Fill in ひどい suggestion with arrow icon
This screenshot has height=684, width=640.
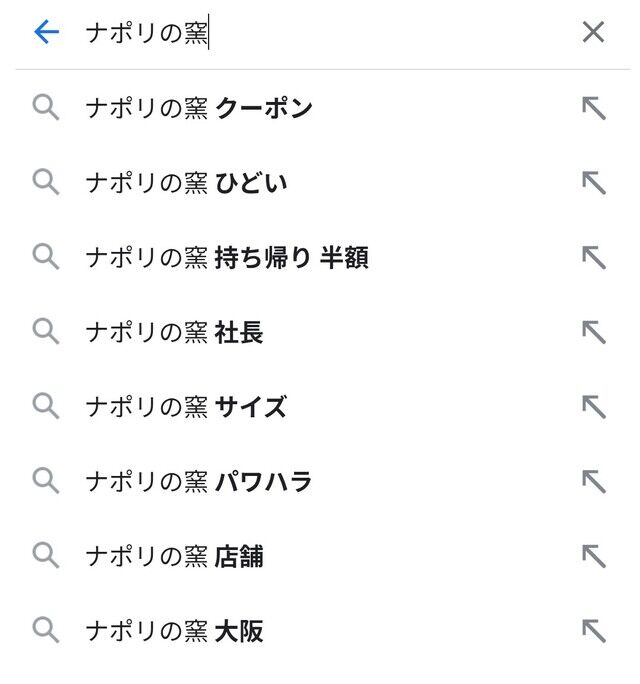(x=594, y=183)
